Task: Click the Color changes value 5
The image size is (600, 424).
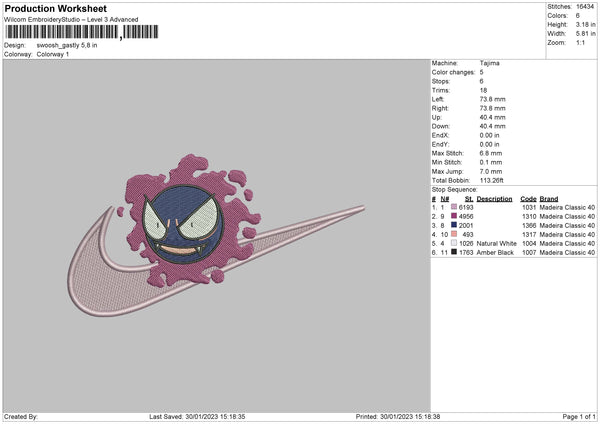Action: (x=481, y=72)
